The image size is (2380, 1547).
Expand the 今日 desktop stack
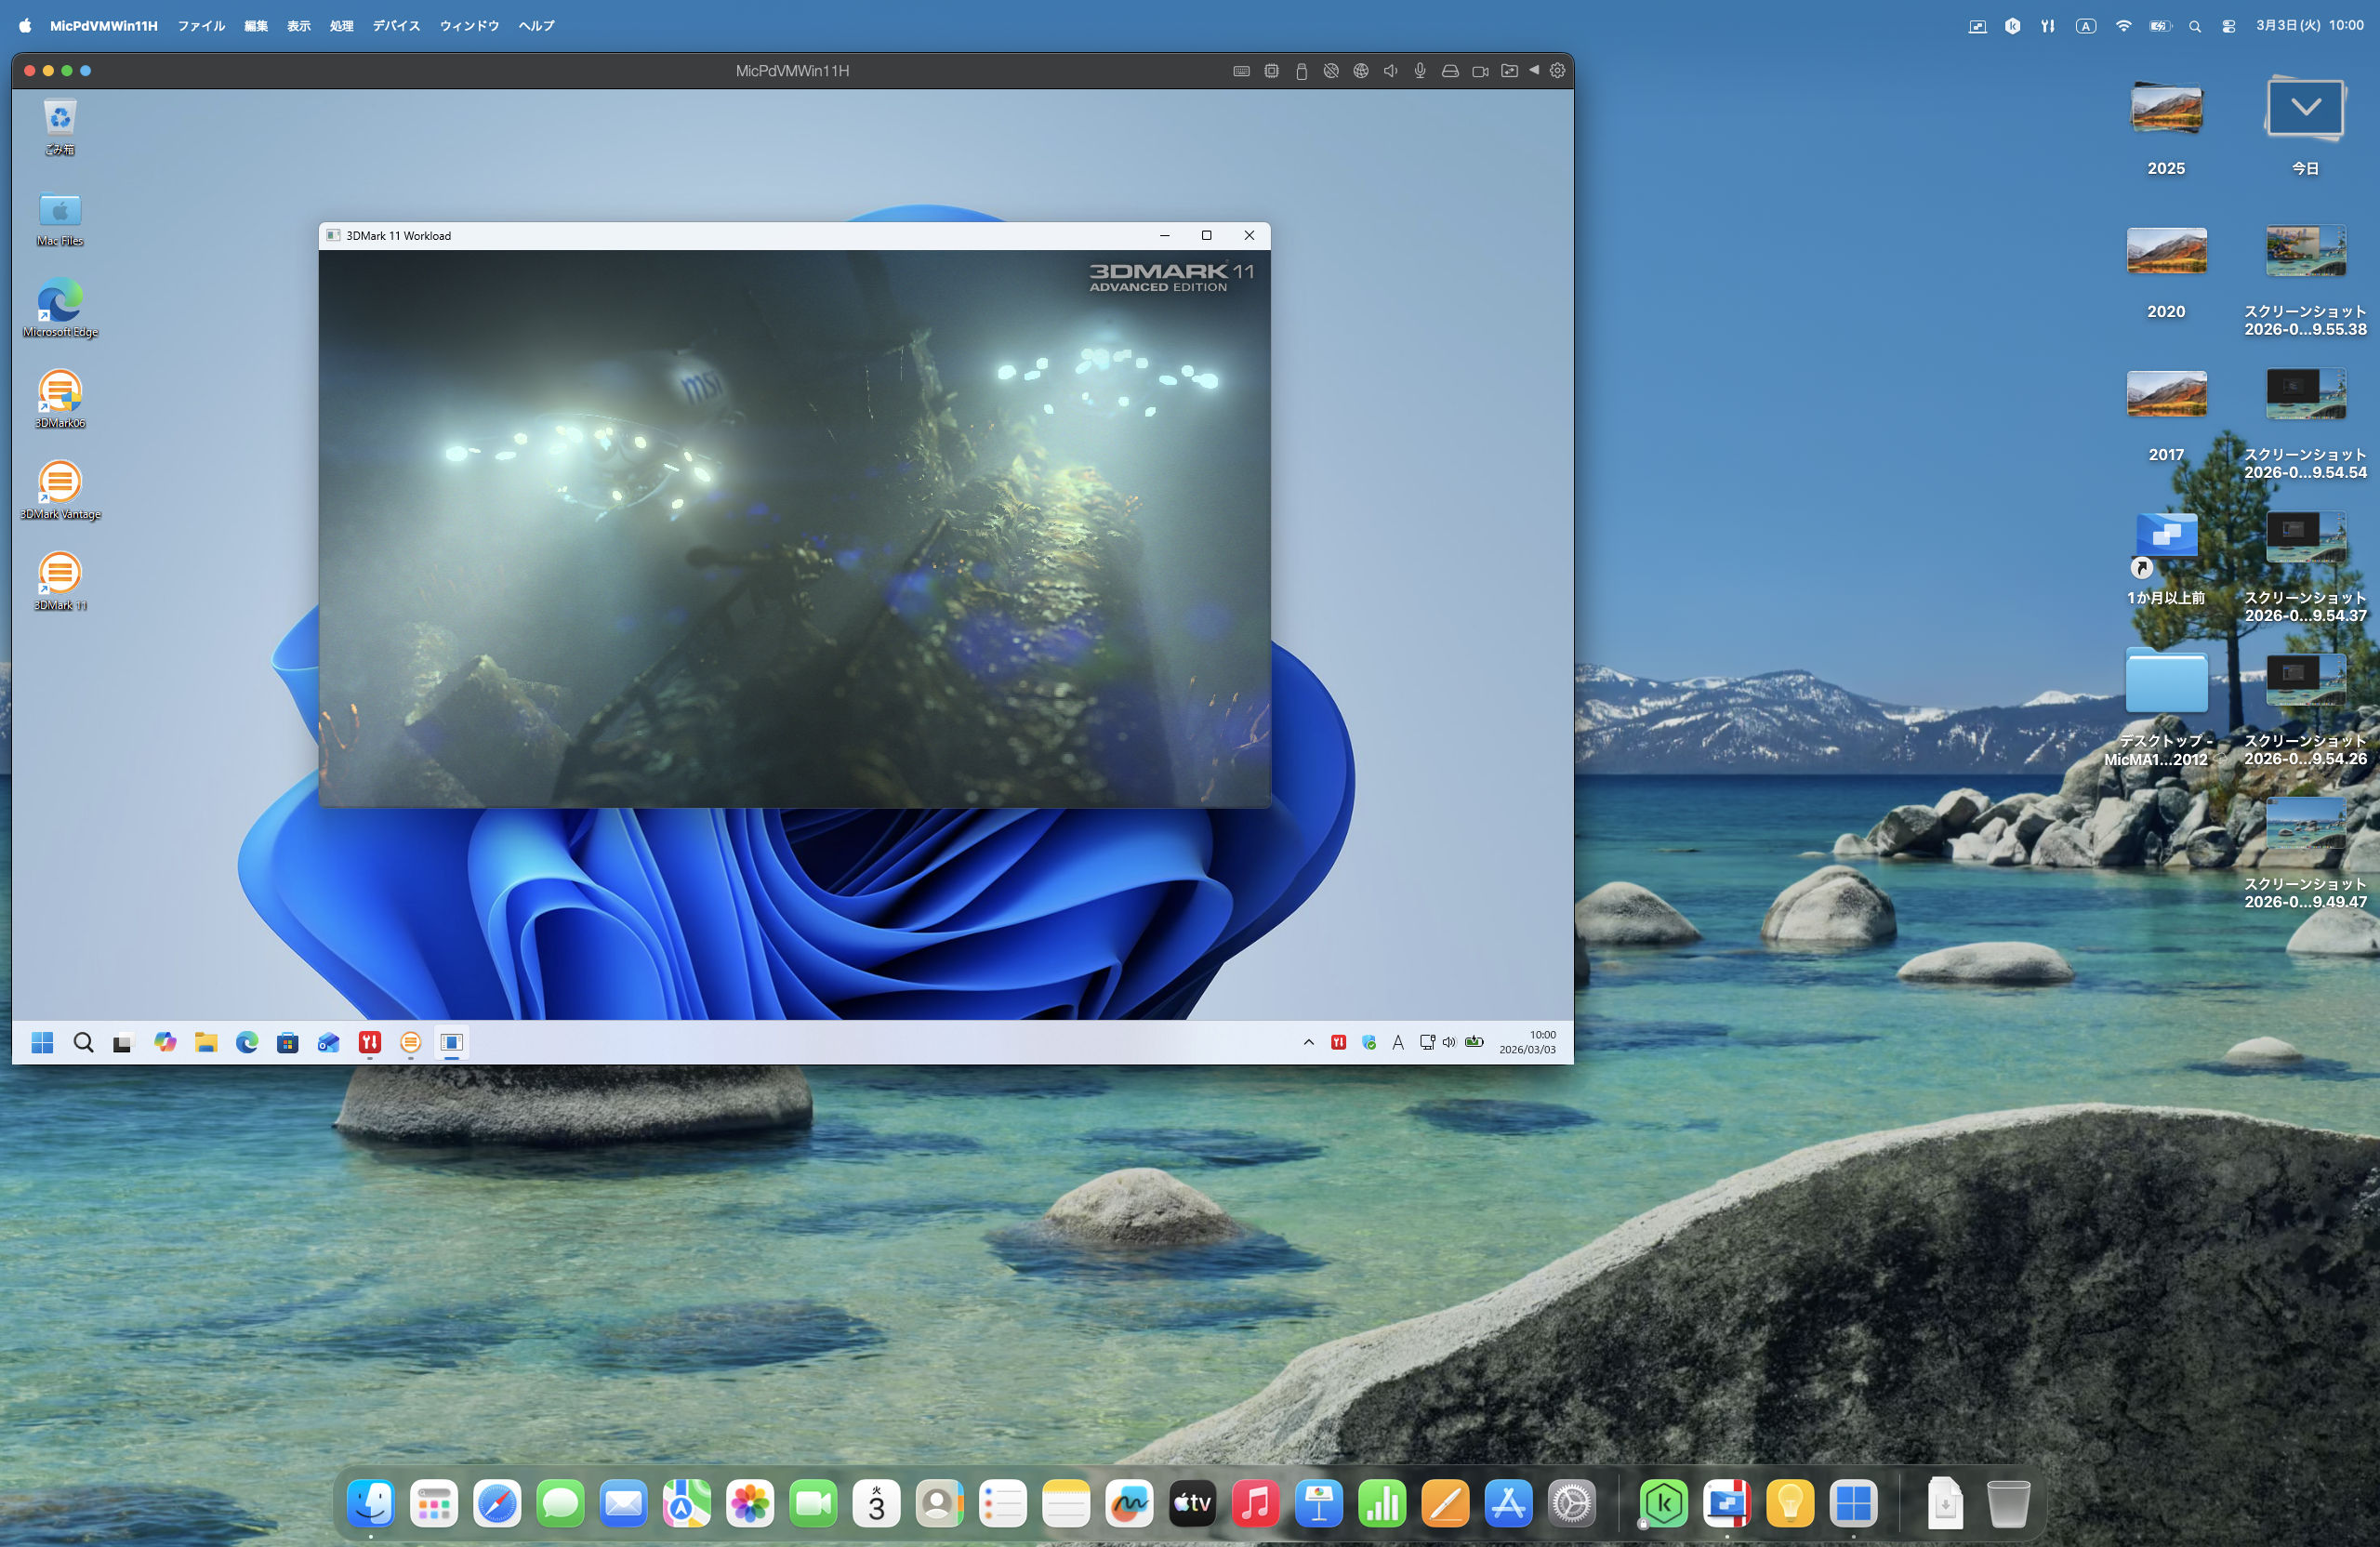tap(2305, 110)
